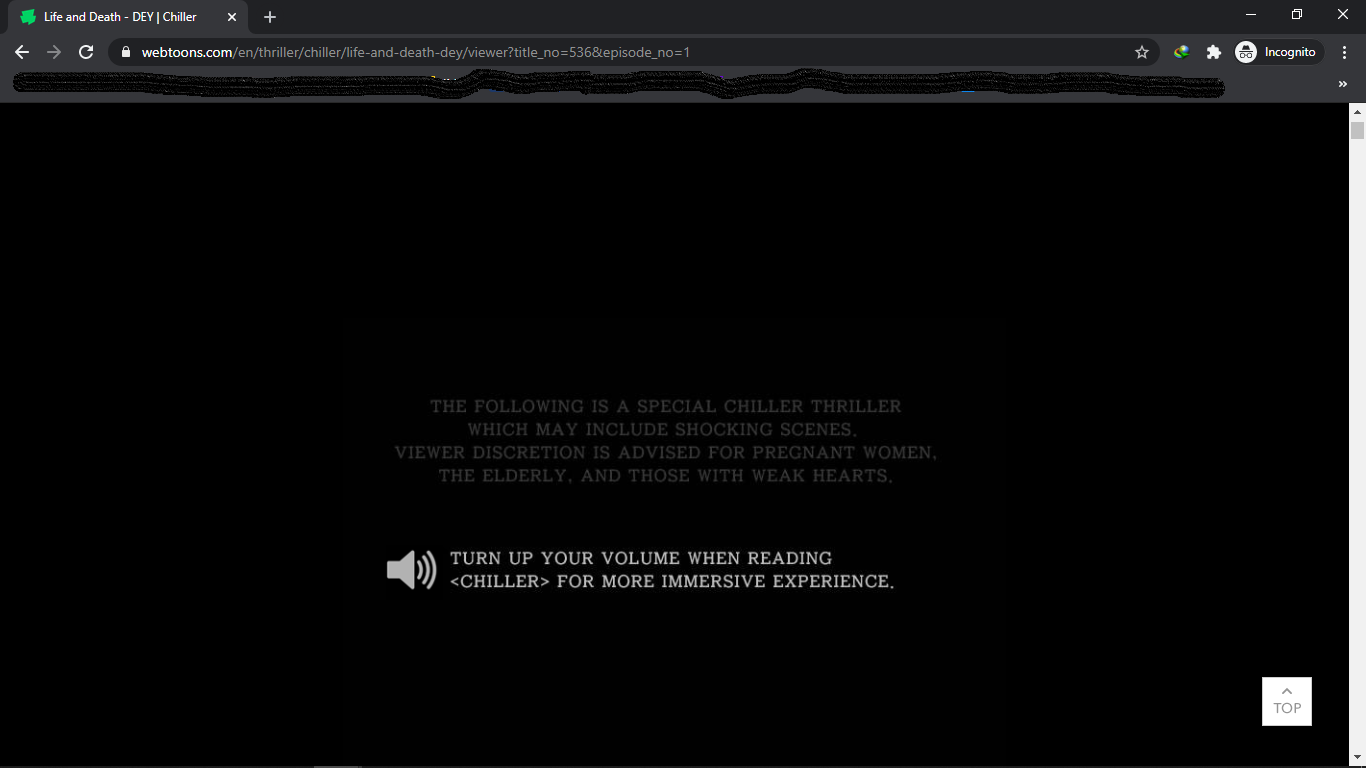Expand hidden bookmarks with double chevron

(1343, 85)
